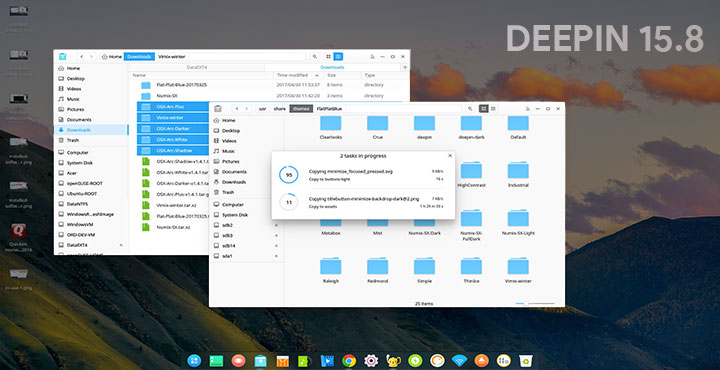Click the FlatPlatBlue breadcrumb segment
The width and height of the screenshot is (720, 370).
(x=330, y=109)
